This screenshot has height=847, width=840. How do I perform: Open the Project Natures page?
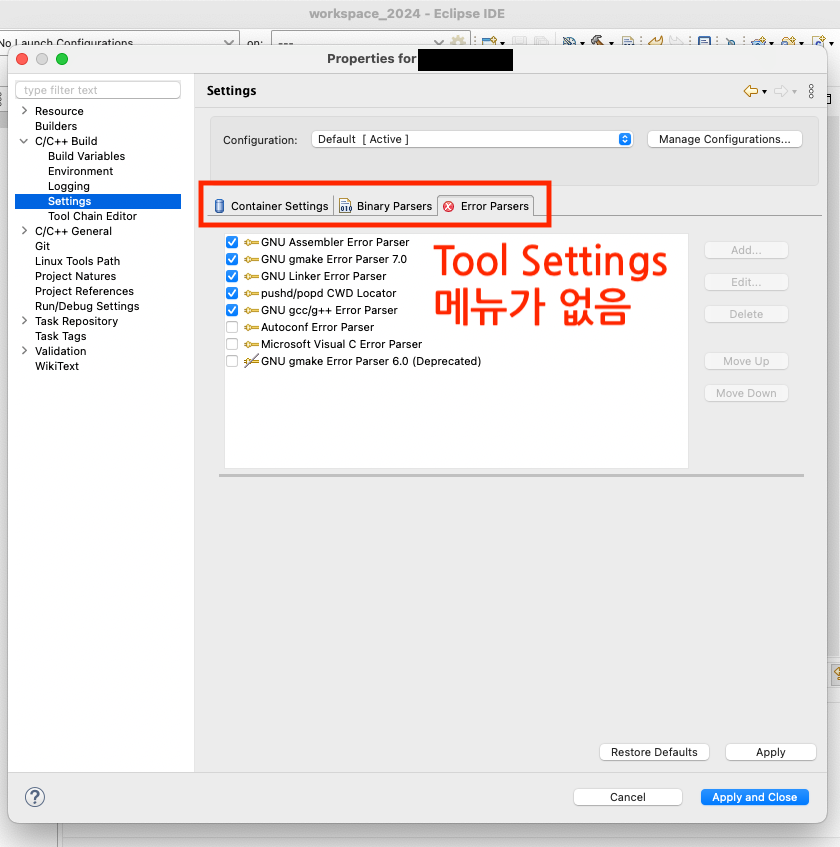coord(76,276)
